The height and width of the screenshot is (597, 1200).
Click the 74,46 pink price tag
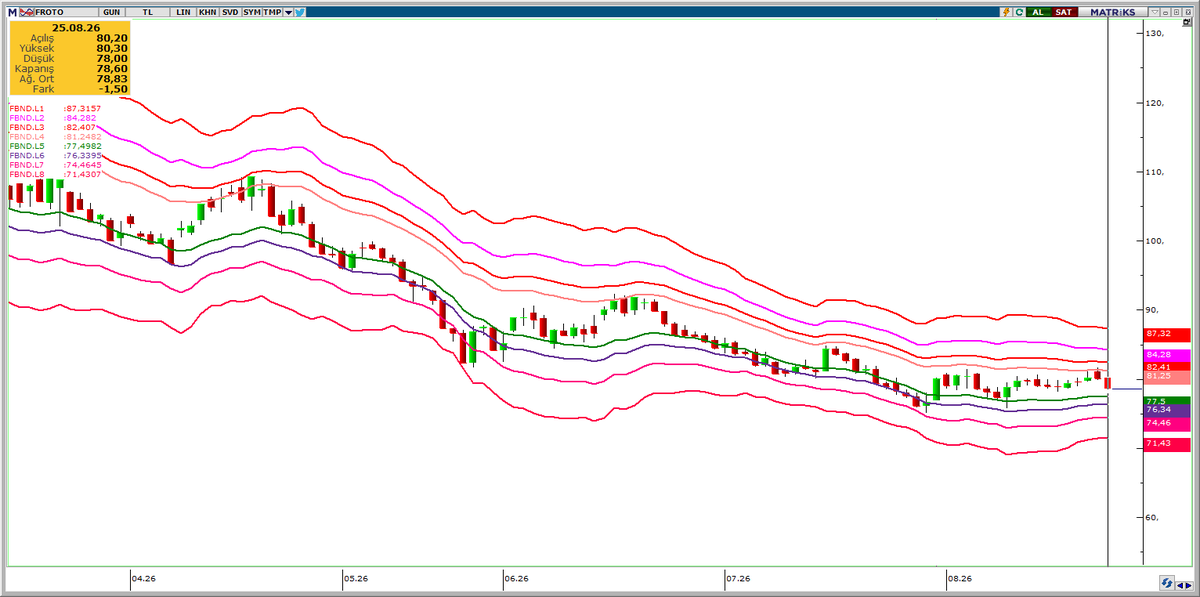pyautogui.click(x=1166, y=423)
